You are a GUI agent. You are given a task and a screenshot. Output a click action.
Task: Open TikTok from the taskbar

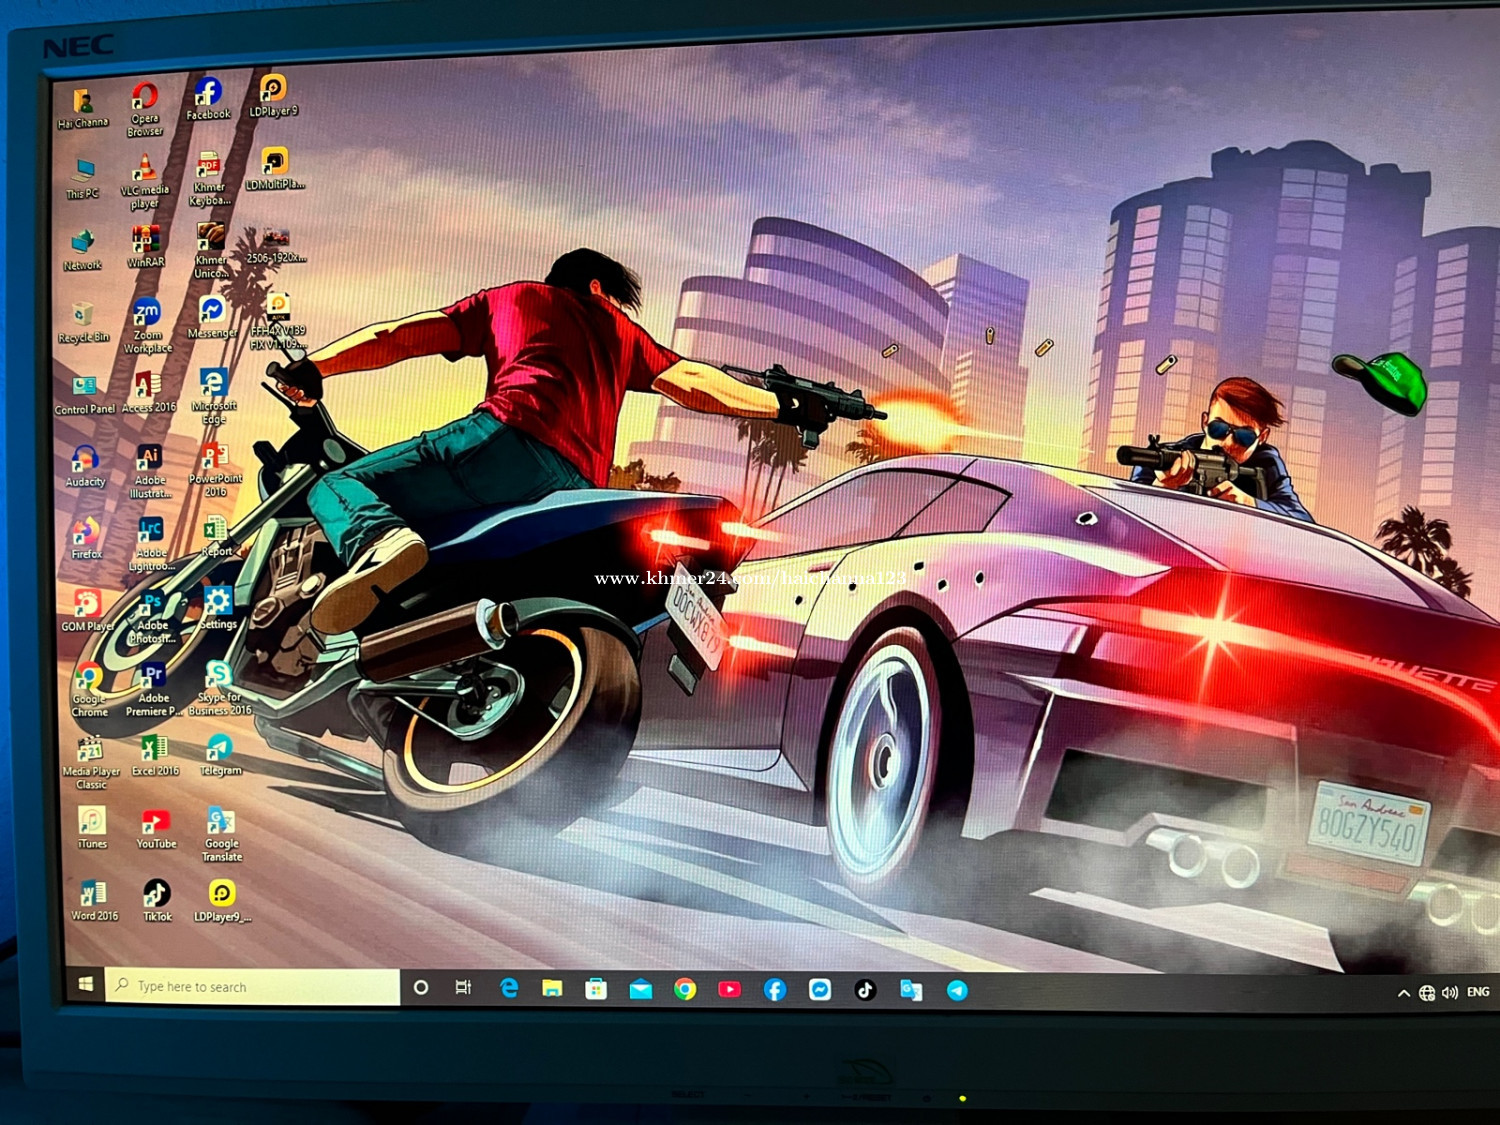click(x=865, y=990)
